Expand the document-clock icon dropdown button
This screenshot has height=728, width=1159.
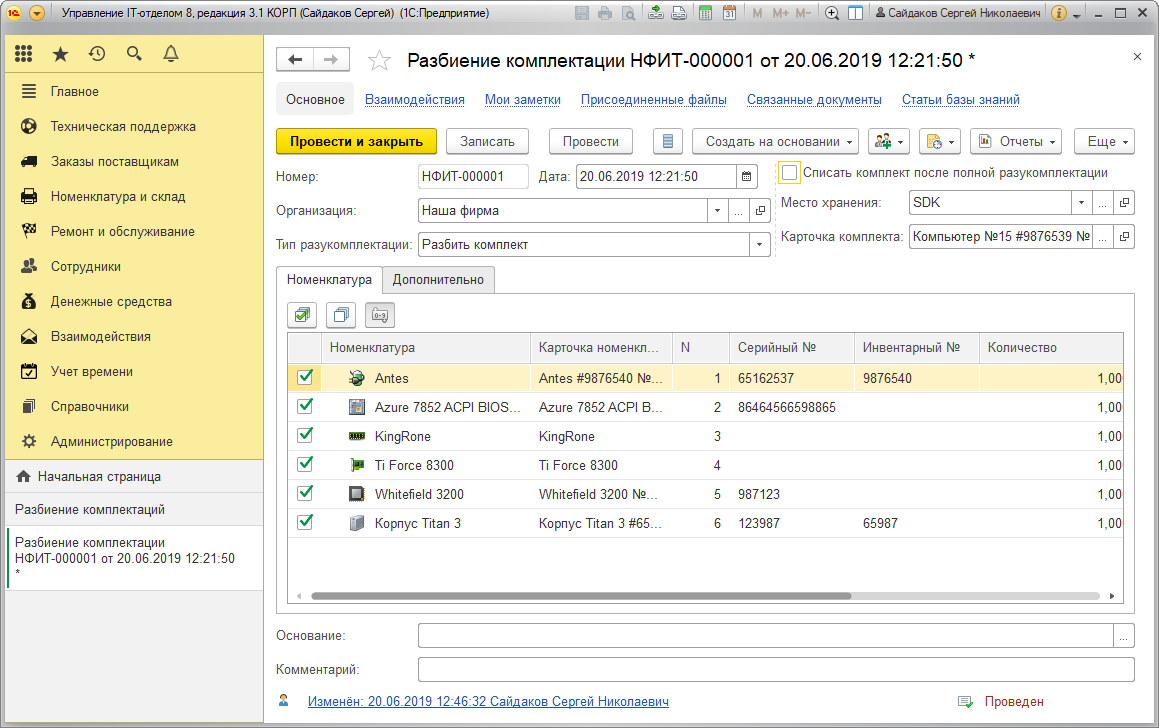[939, 141]
